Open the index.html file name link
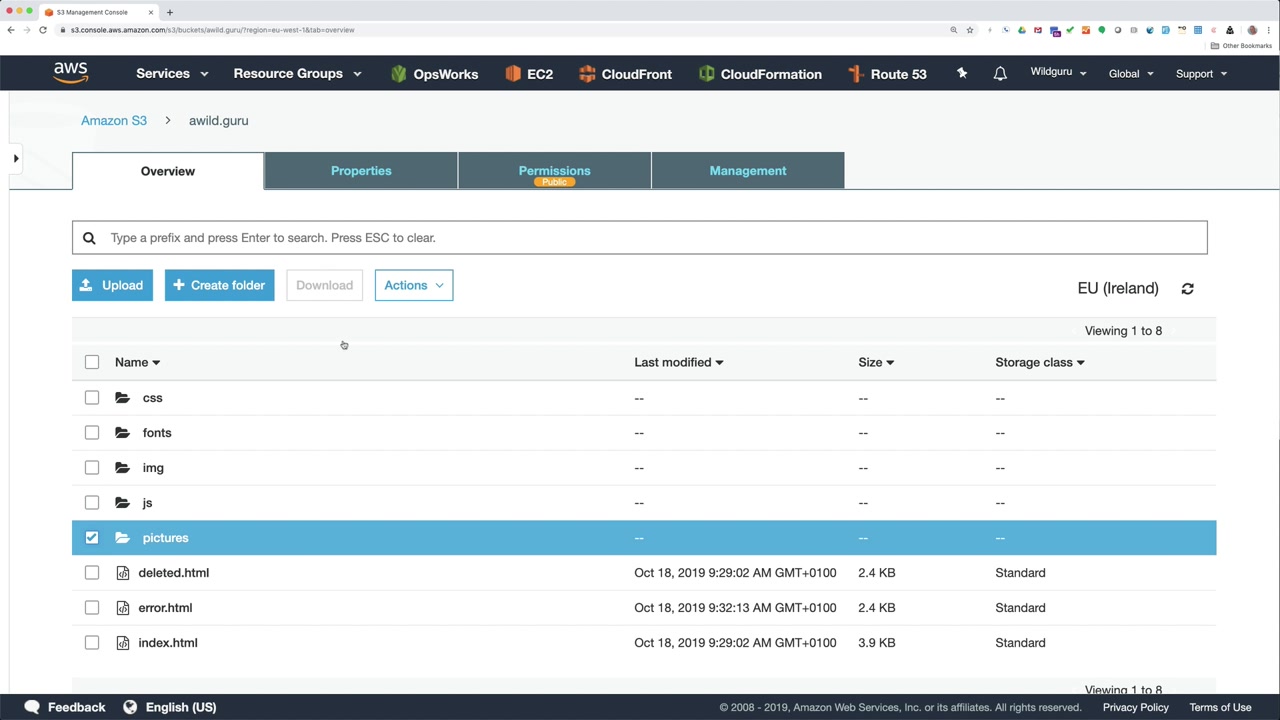Screen dimensions: 1280x720 click(168, 643)
